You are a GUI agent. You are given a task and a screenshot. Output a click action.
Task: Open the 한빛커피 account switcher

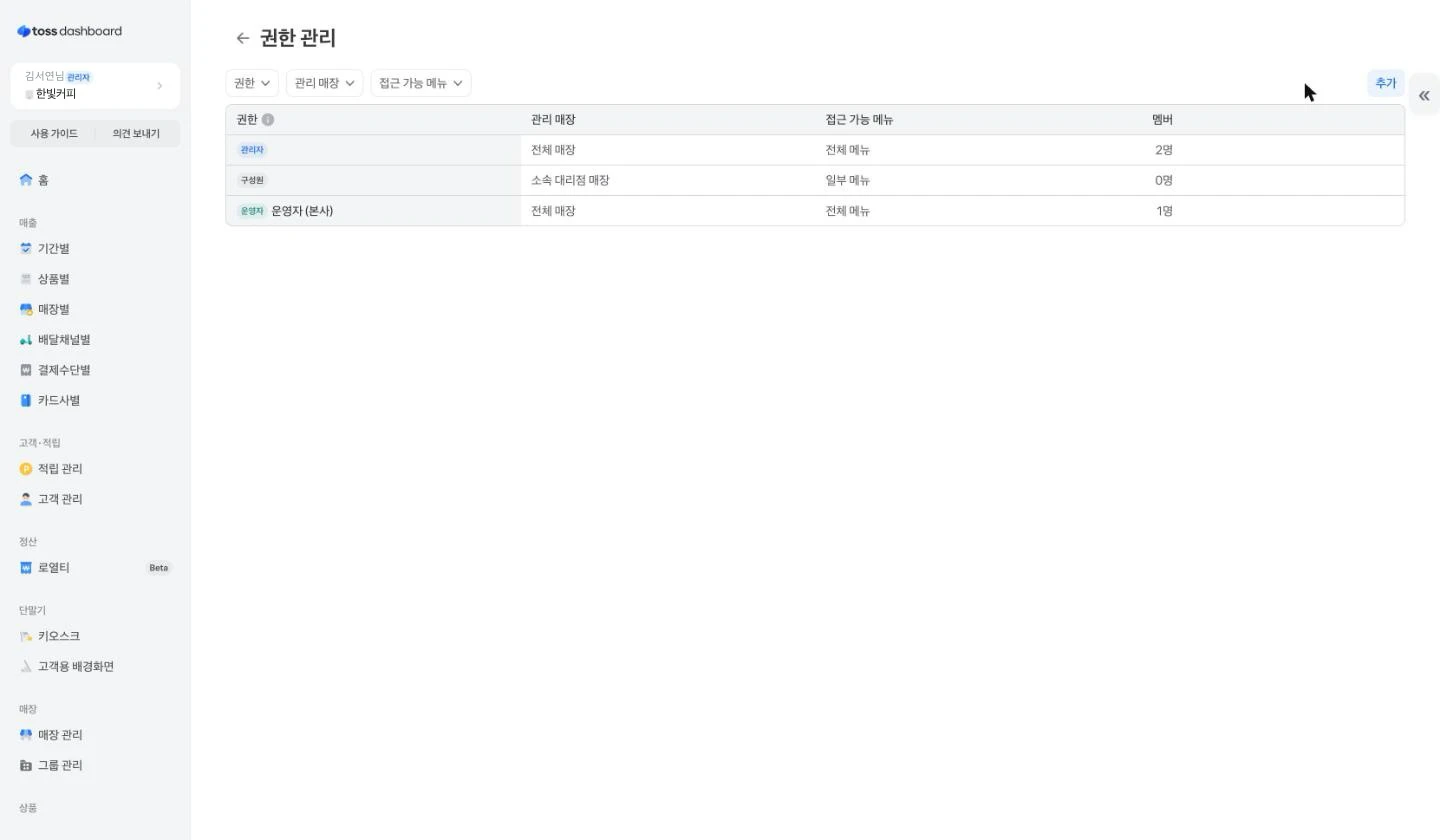pyautogui.click(x=95, y=86)
